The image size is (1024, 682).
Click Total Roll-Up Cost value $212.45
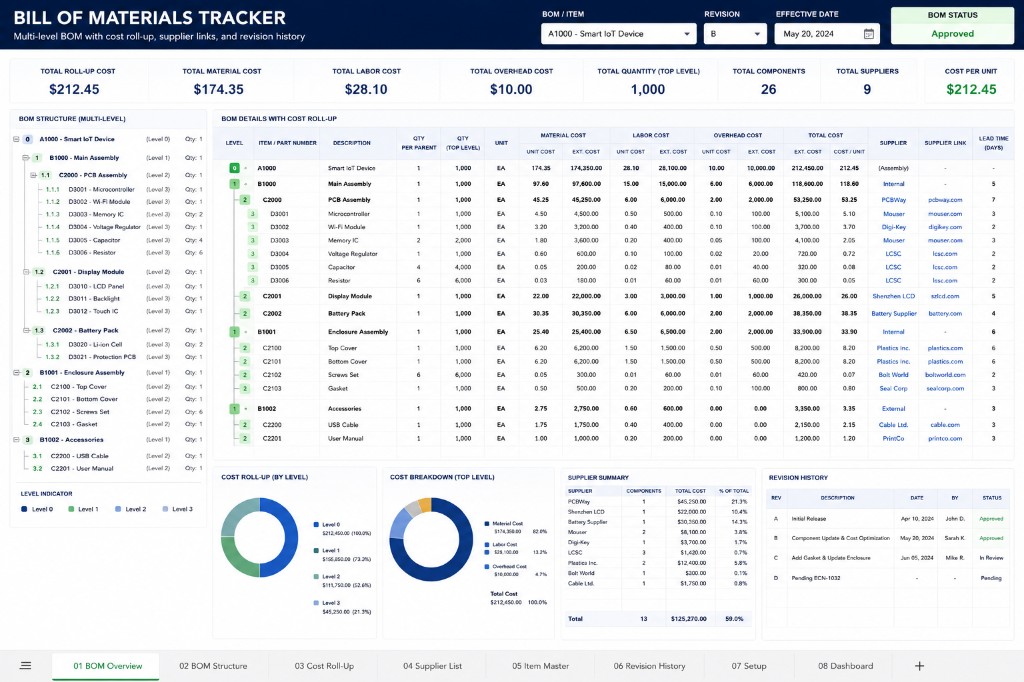[74, 89]
